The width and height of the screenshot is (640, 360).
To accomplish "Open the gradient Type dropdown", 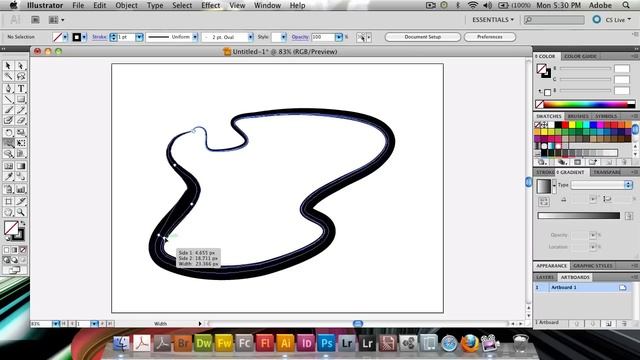I will tap(628, 185).
